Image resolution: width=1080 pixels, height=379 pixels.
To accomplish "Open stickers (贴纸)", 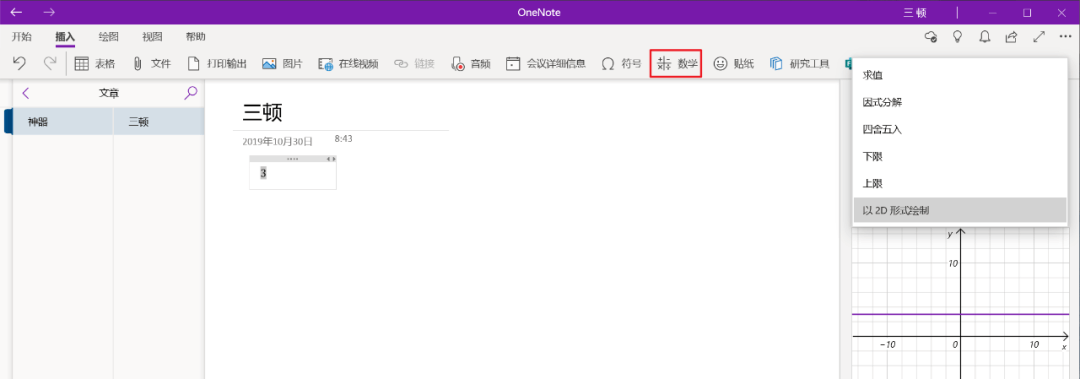I will pyautogui.click(x=734, y=64).
